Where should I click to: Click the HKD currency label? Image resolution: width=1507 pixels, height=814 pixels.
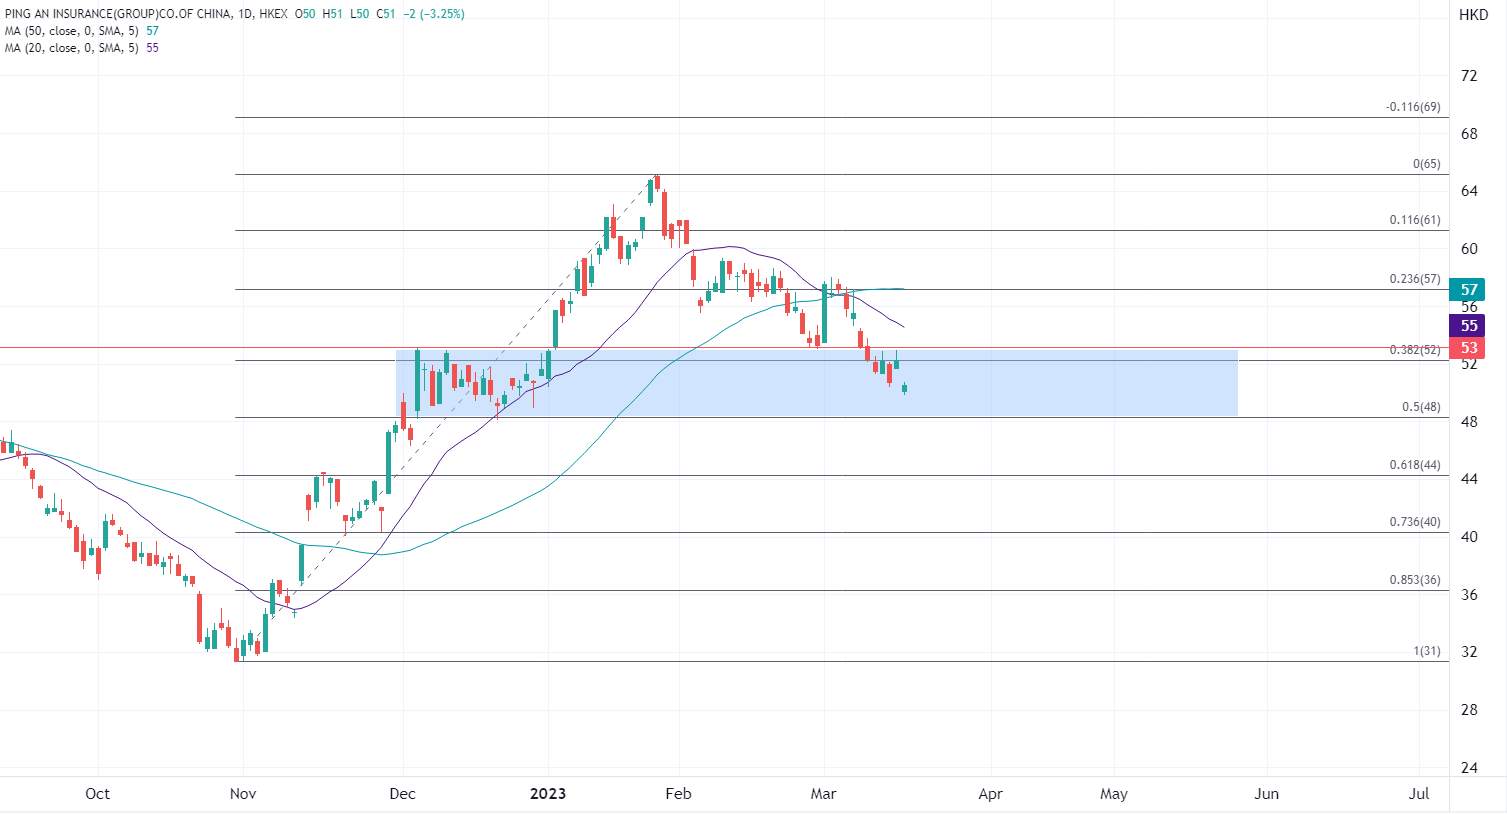coord(1473,14)
